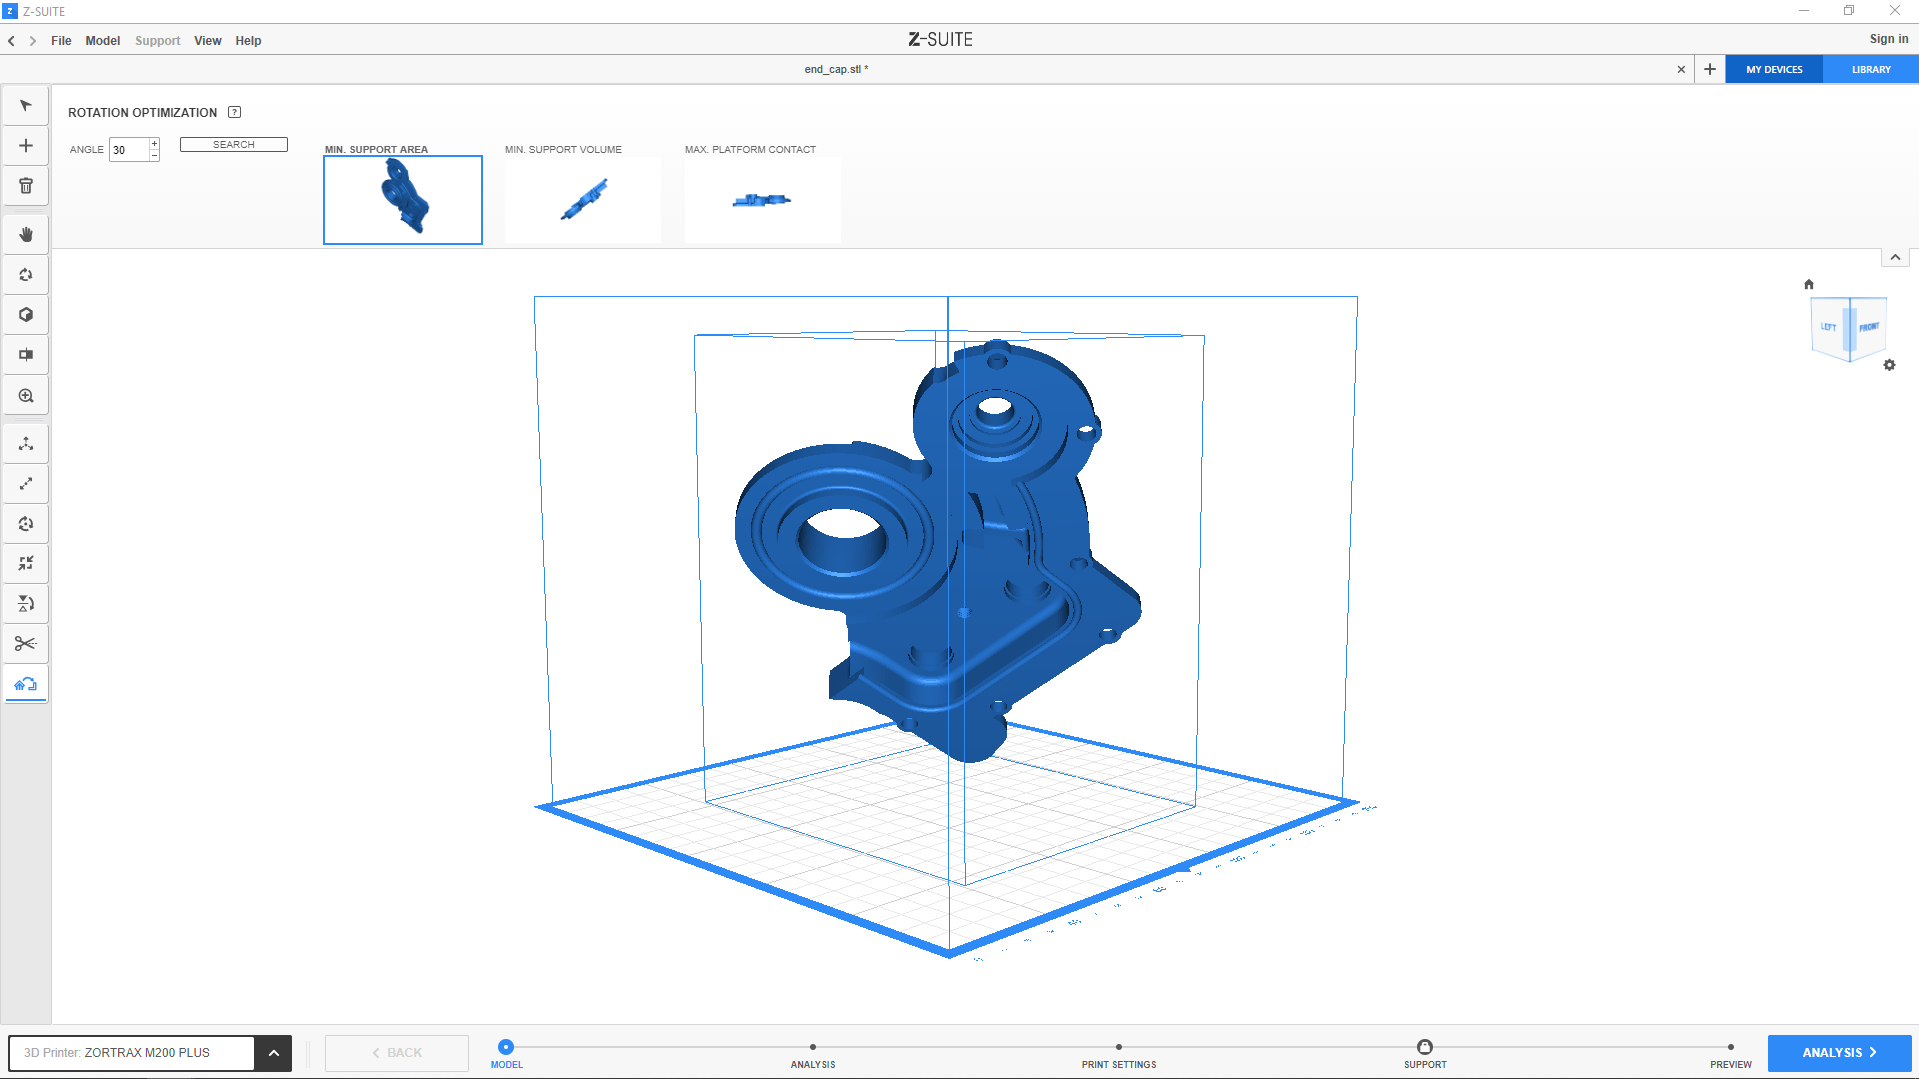Switch to the Library tab
The width and height of the screenshot is (1919, 1079).
pos(1870,70)
